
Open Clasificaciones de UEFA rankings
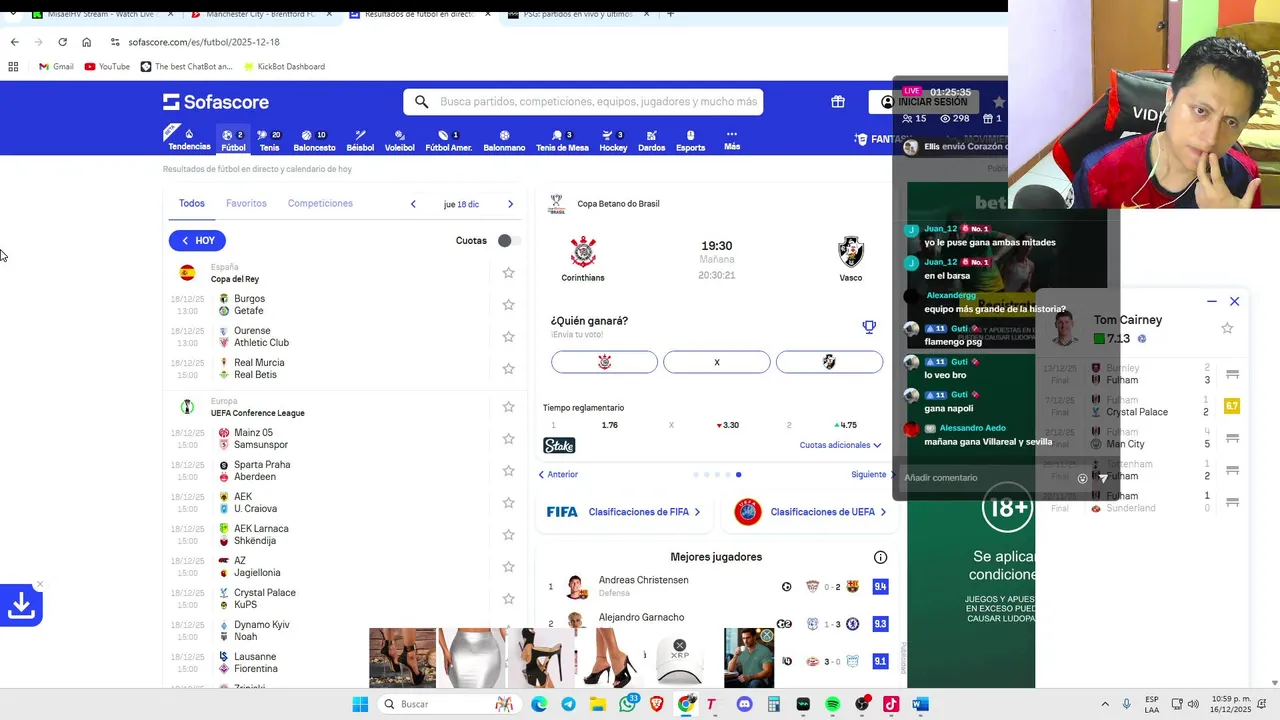point(811,512)
